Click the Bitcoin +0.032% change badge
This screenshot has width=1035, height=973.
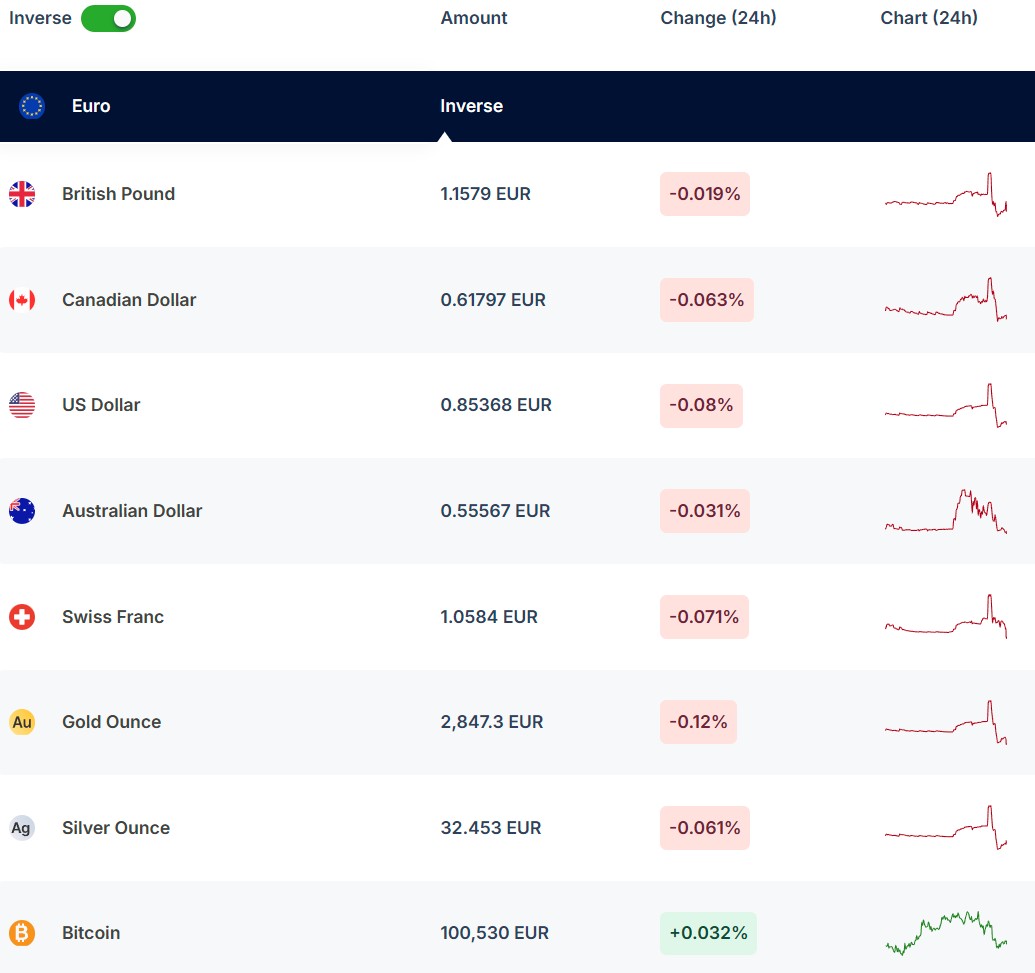[708, 933]
